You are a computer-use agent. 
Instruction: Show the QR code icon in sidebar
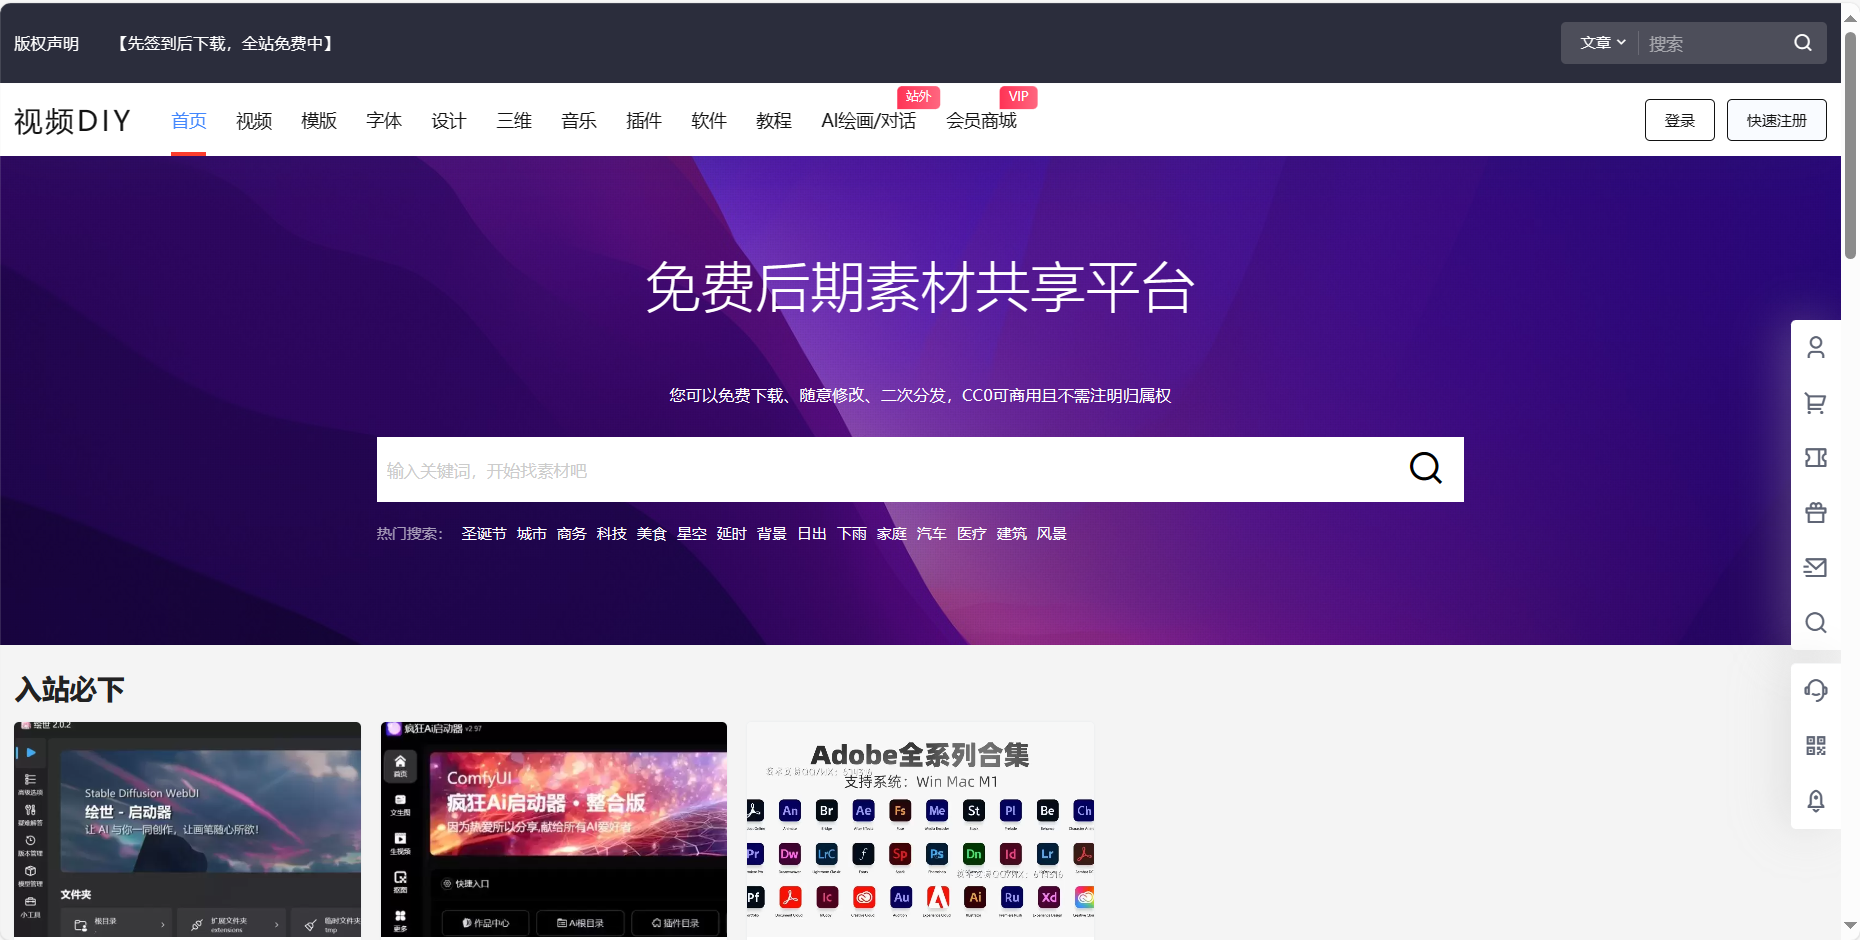(1815, 745)
